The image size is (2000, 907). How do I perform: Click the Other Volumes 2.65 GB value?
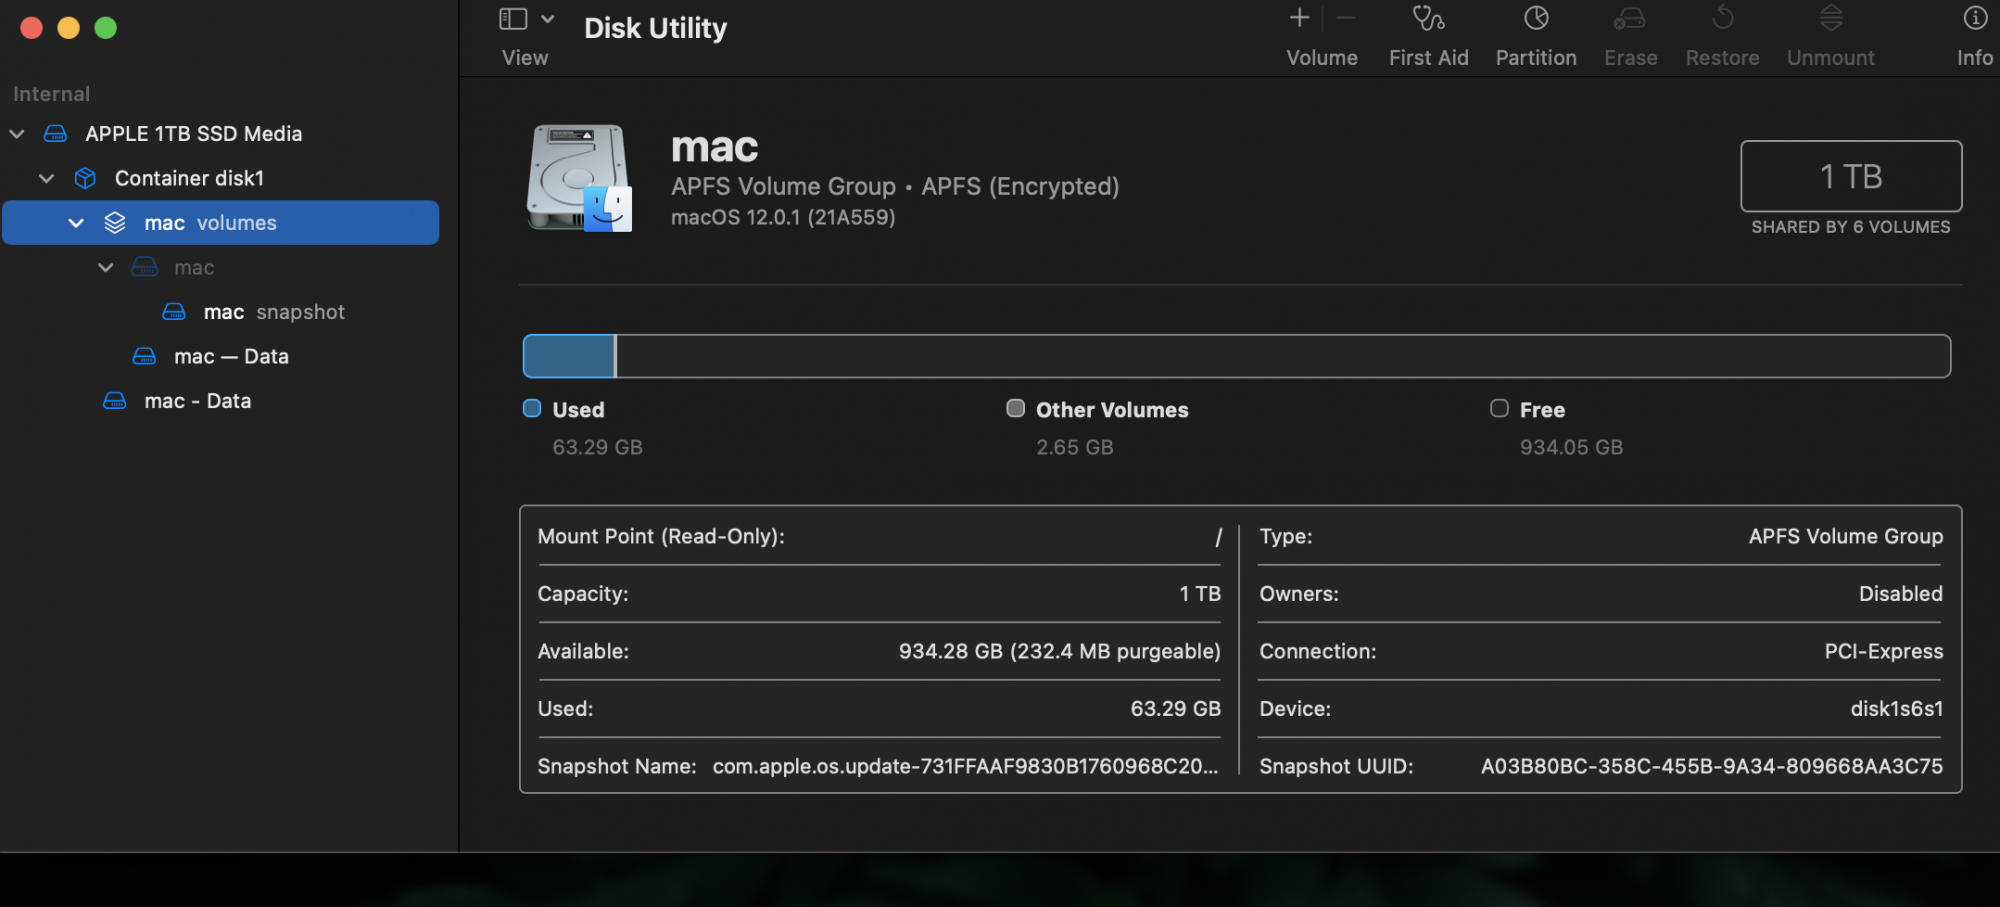[1075, 447]
